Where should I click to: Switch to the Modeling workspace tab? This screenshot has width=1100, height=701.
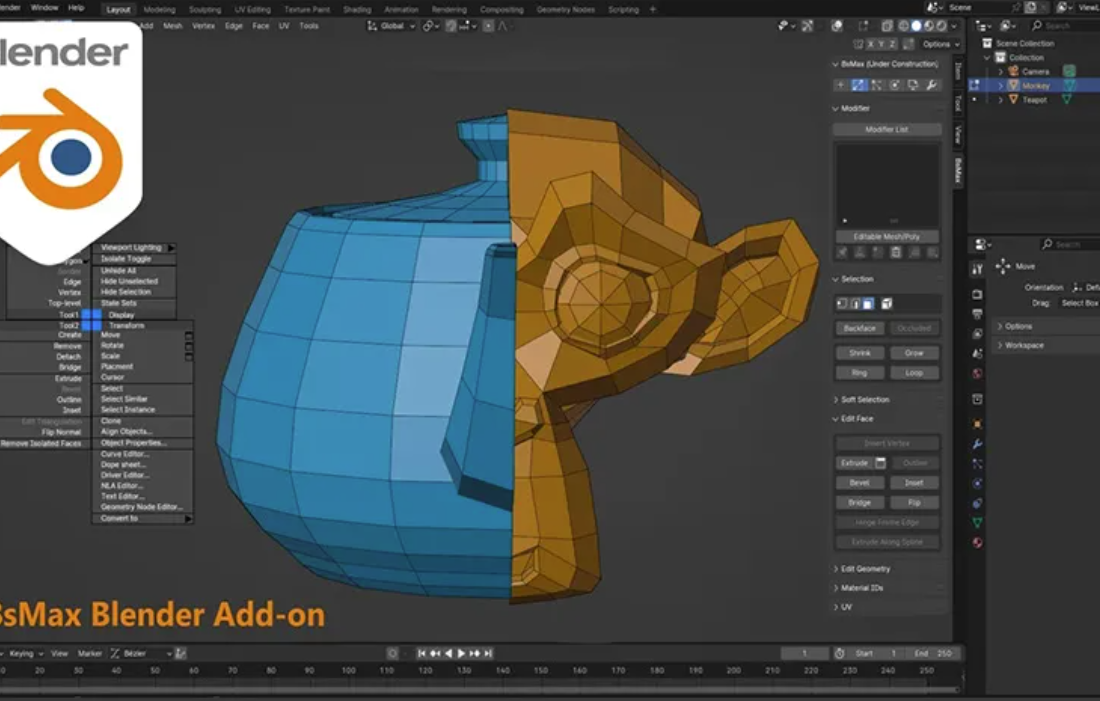point(159,10)
